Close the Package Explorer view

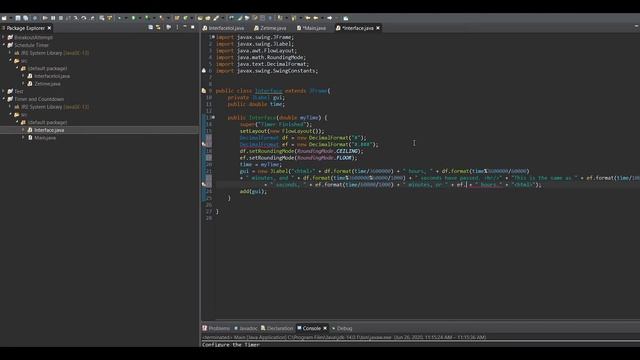(x=49, y=28)
